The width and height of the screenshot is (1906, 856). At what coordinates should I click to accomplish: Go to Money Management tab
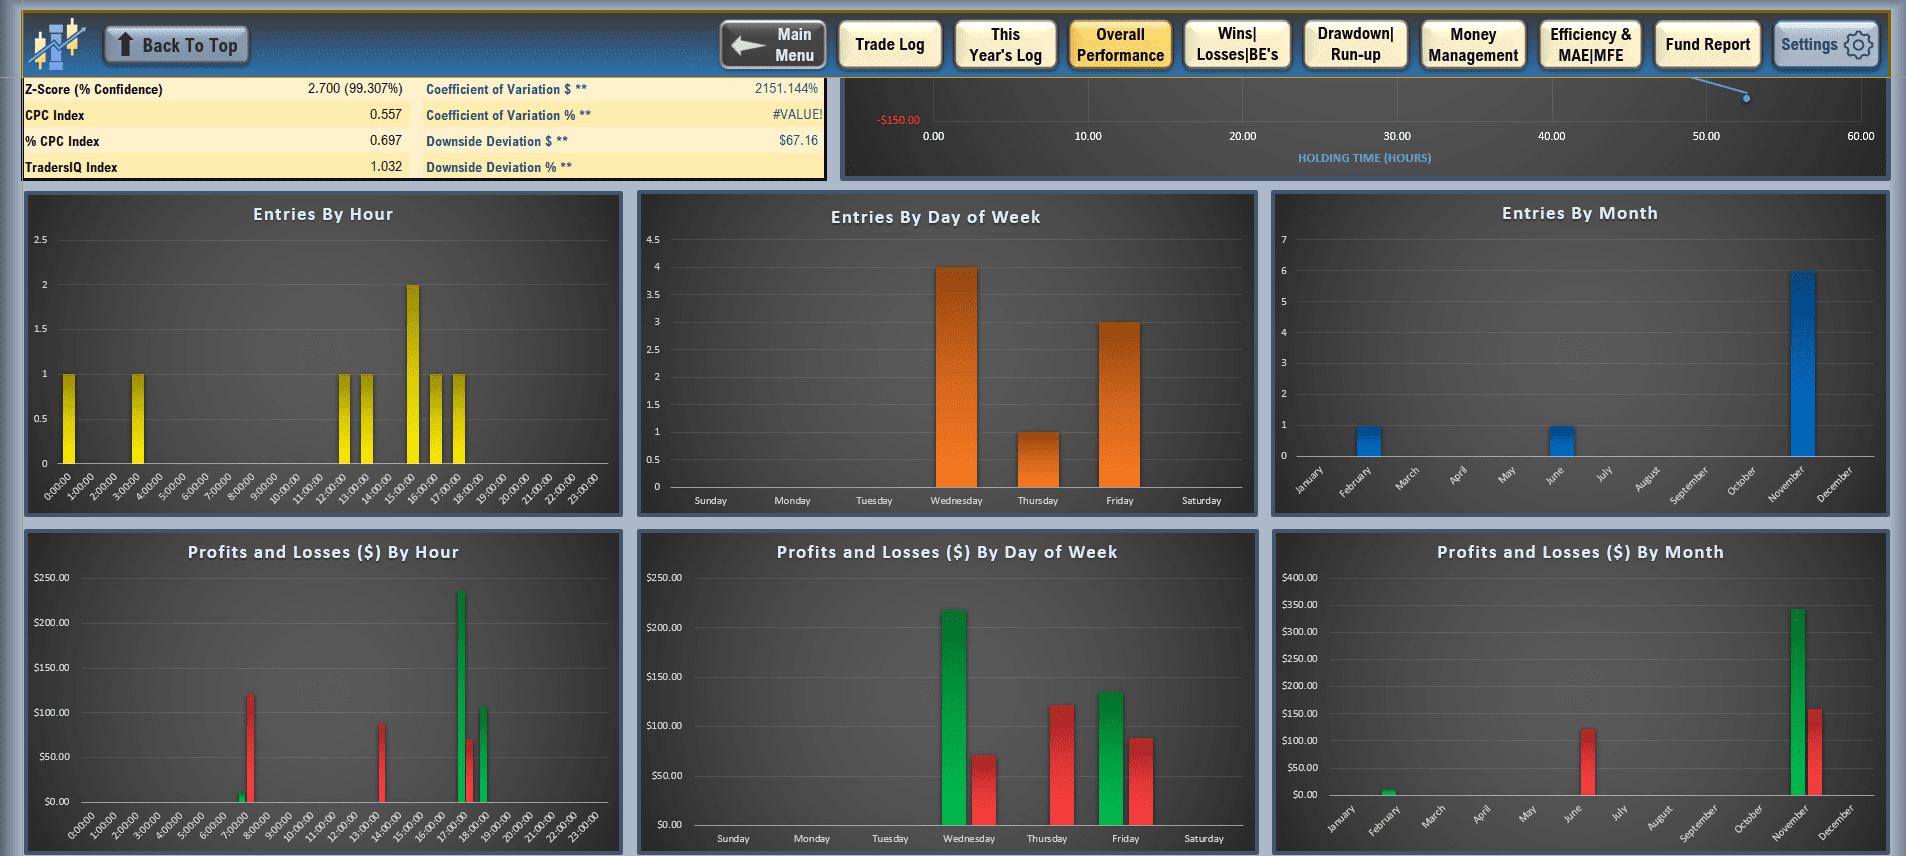pos(1472,45)
